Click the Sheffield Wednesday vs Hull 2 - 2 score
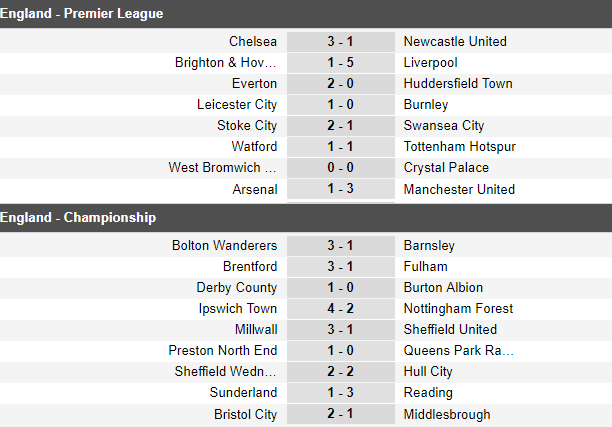612x427 pixels. coord(341,372)
